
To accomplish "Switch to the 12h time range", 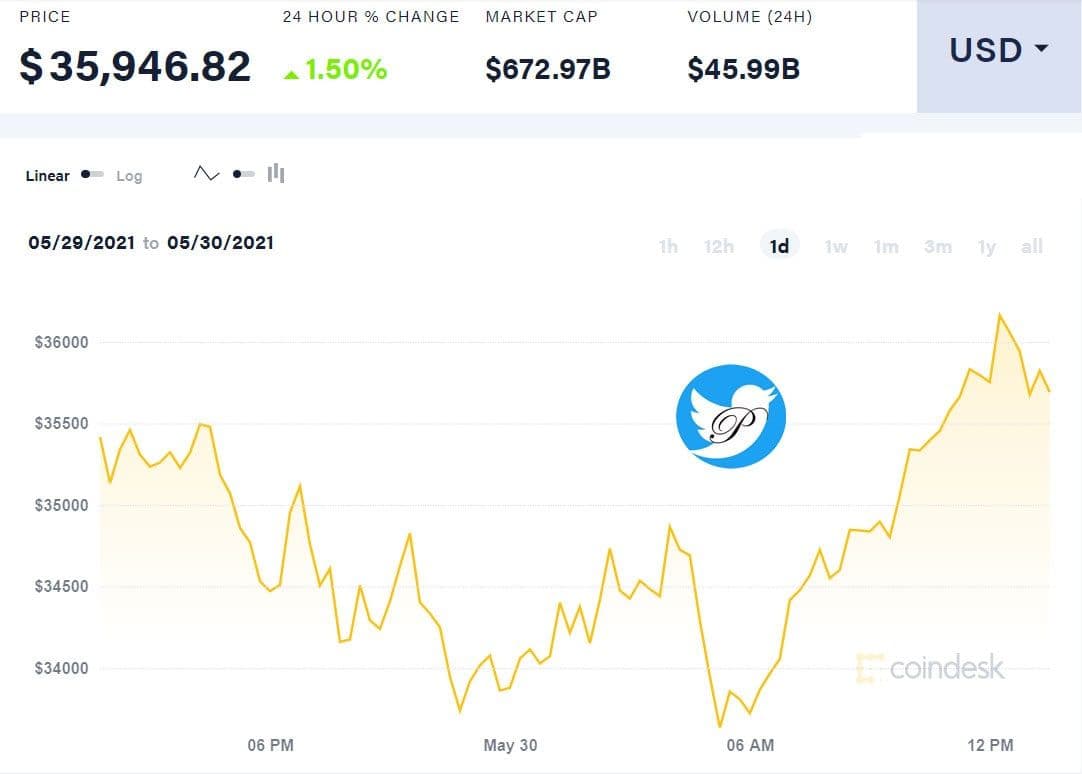I will coord(719,246).
